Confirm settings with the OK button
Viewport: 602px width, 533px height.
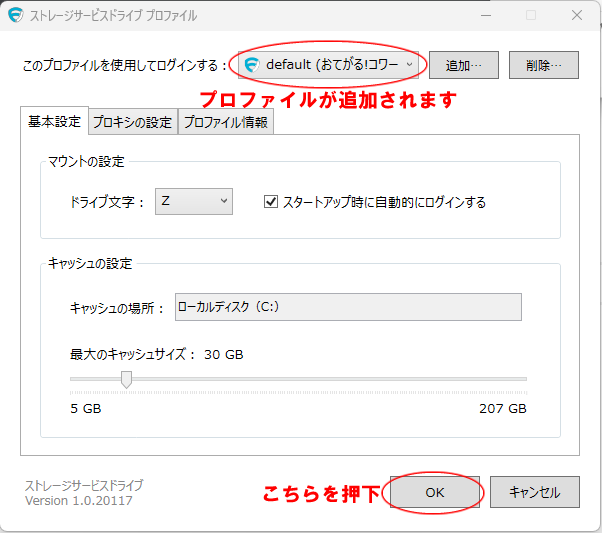pyautogui.click(x=435, y=492)
